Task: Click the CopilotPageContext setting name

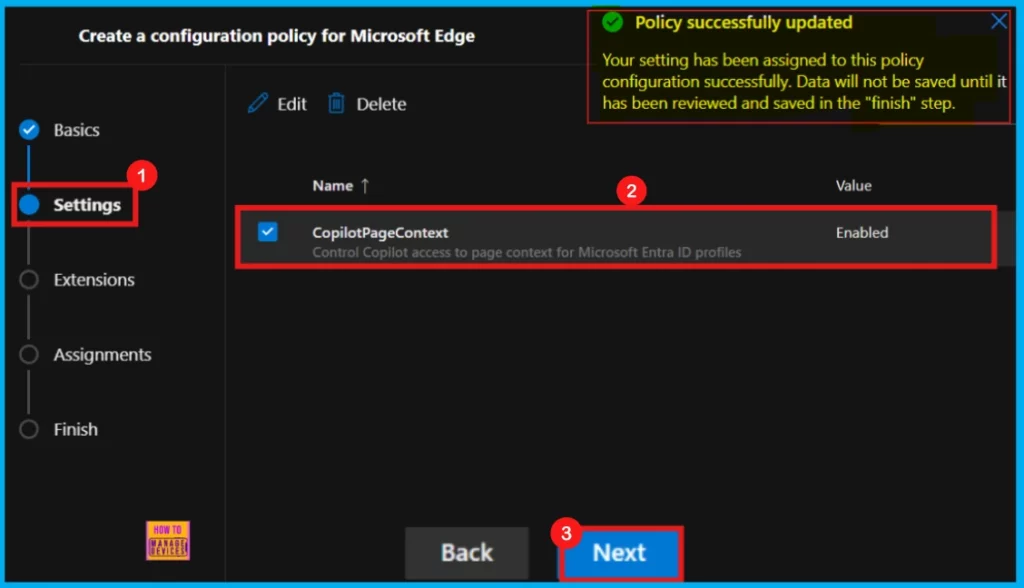Action: (x=380, y=233)
